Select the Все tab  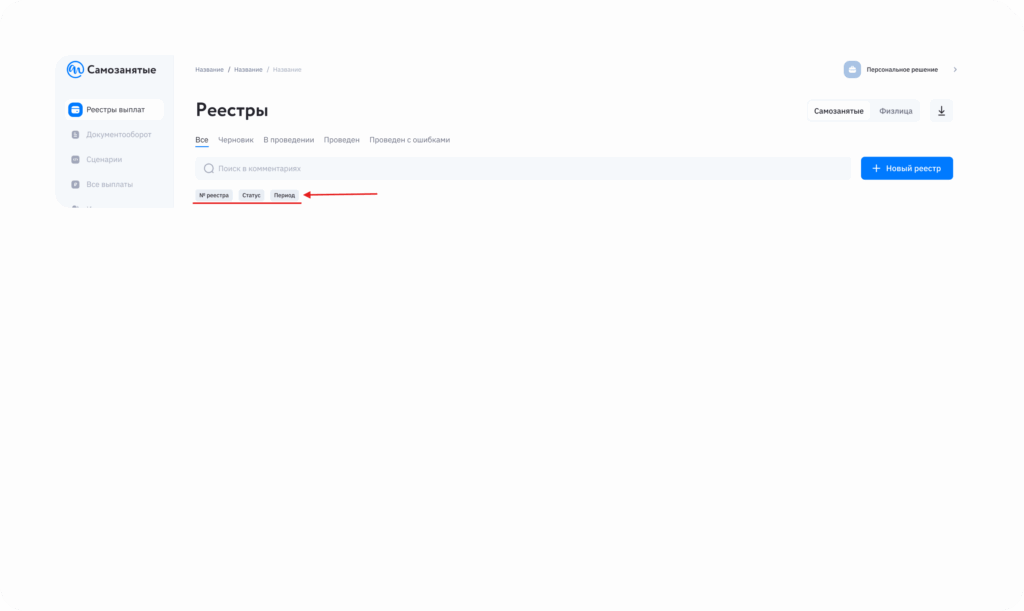pos(202,140)
